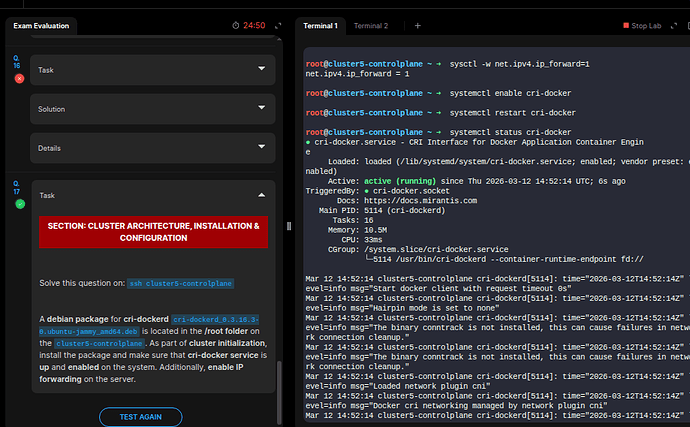Click the TEST AGAIN button
Image resolution: width=690 pixels, height=427 pixels.
point(140,416)
